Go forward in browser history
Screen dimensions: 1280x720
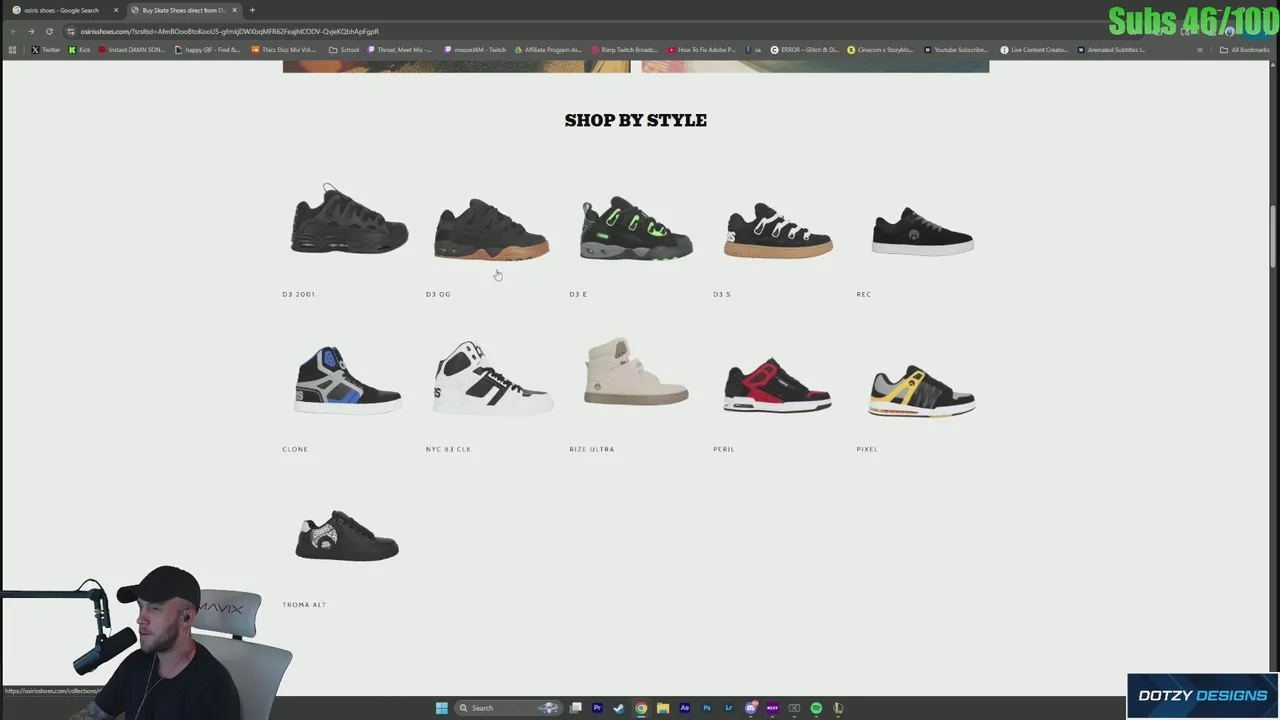point(31,31)
